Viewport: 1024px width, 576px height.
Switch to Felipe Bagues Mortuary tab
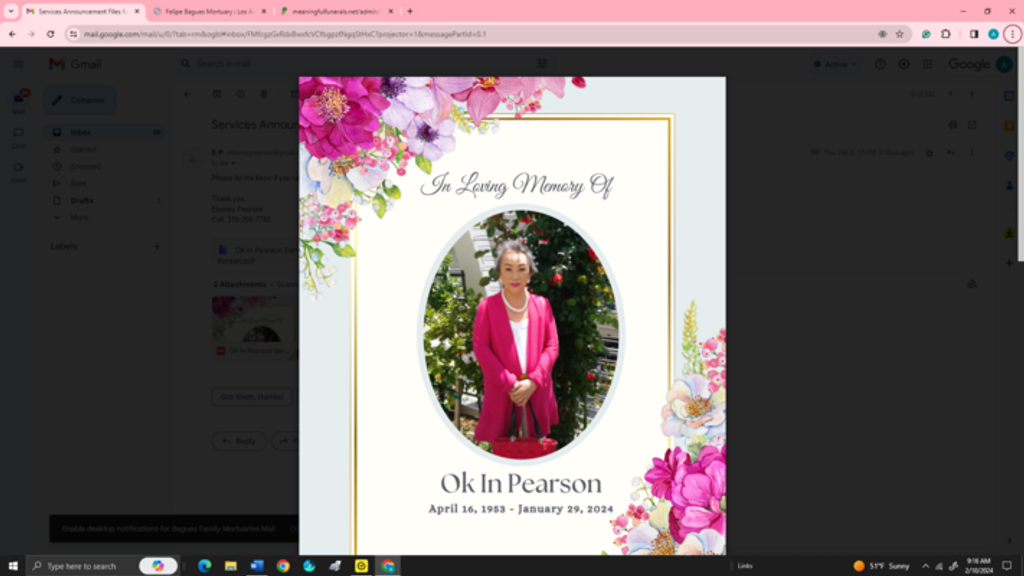pyautogui.click(x=209, y=11)
